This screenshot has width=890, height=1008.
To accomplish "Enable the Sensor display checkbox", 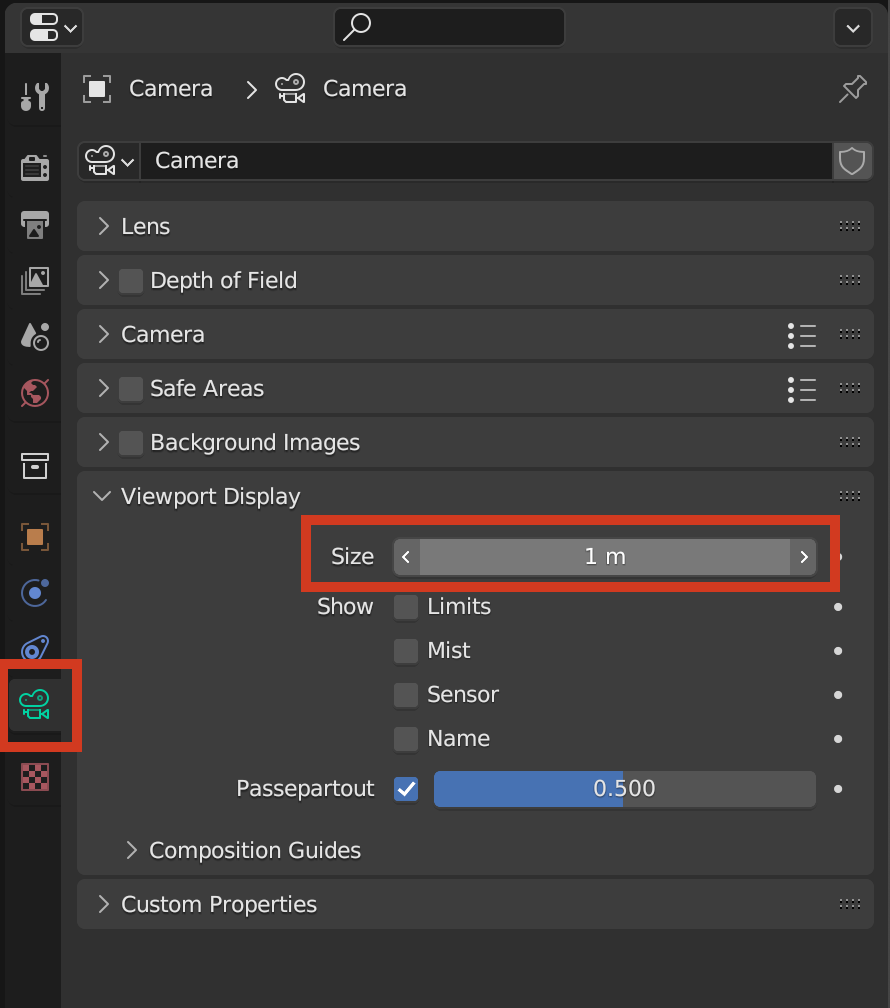I will (x=405, y=694).
